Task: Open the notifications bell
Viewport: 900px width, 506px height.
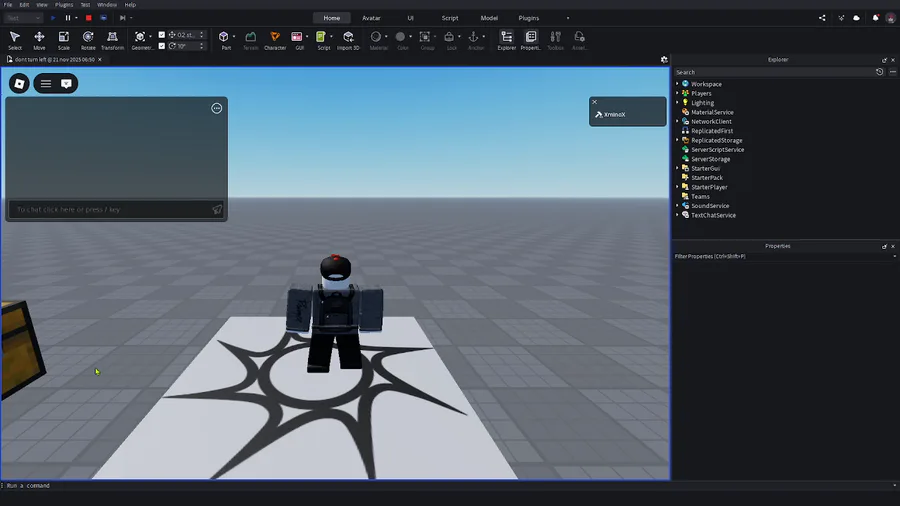Action: pyautogui.click(x=875, y=18)
